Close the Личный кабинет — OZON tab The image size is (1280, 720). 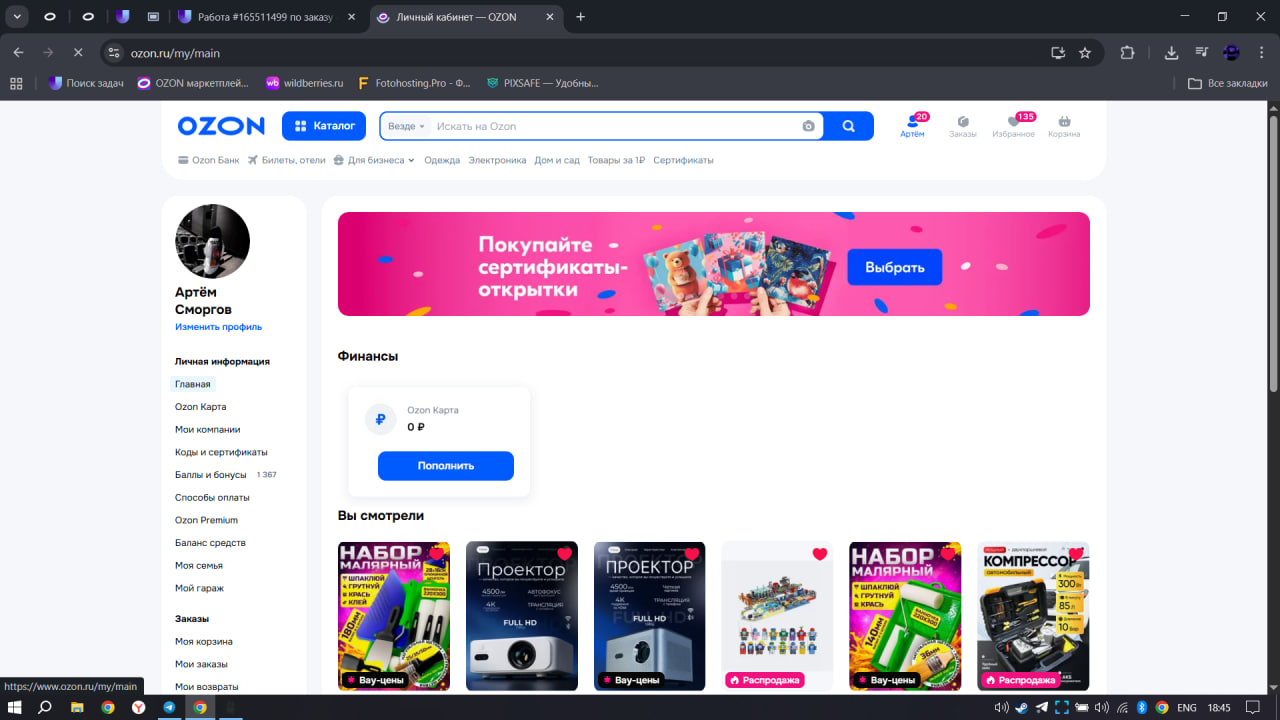pyautogui.click(x=551, y=17)
